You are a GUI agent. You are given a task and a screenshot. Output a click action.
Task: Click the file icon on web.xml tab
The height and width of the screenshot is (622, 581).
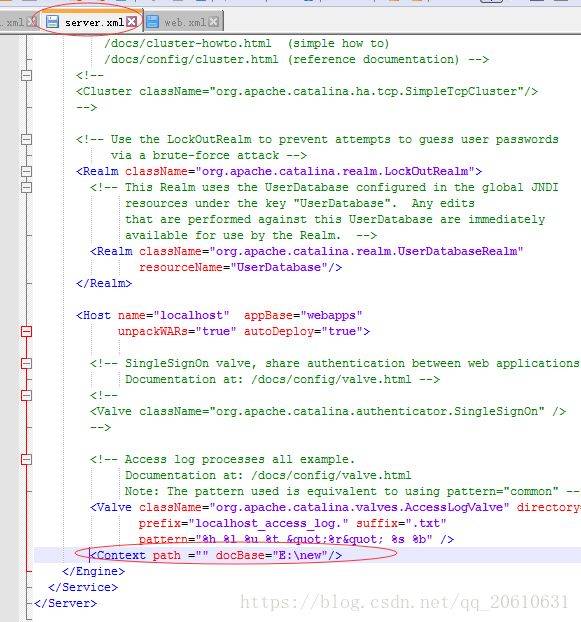click(152, 22)
